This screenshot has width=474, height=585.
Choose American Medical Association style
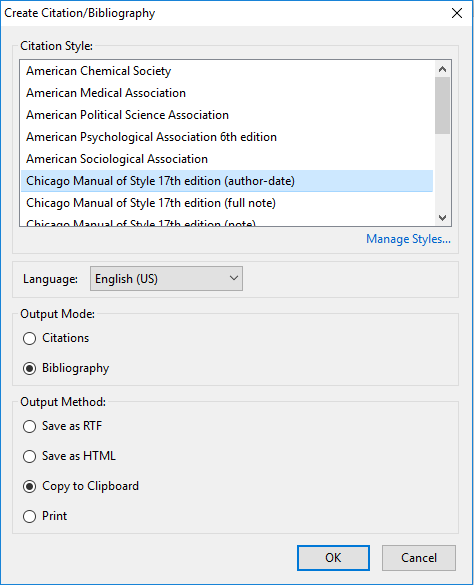click(227, 93)
